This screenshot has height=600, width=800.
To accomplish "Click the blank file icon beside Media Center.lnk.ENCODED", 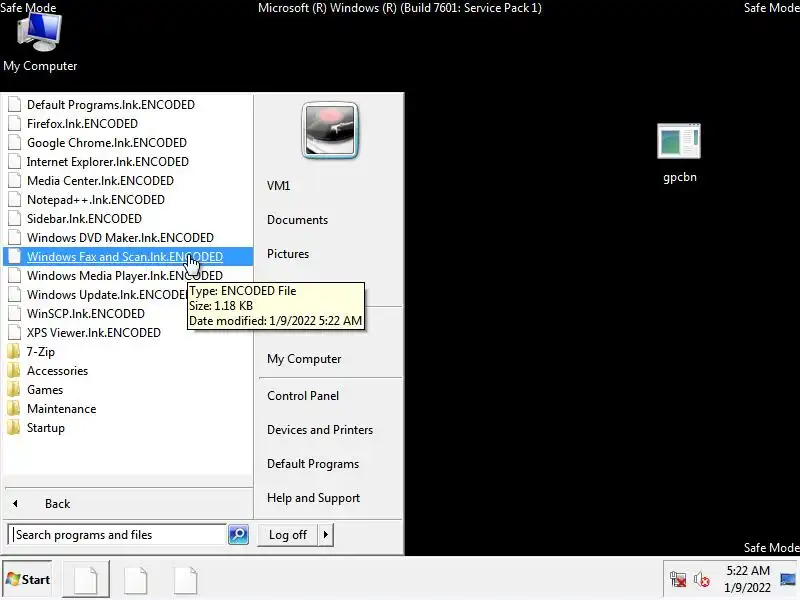I will 15,181.
